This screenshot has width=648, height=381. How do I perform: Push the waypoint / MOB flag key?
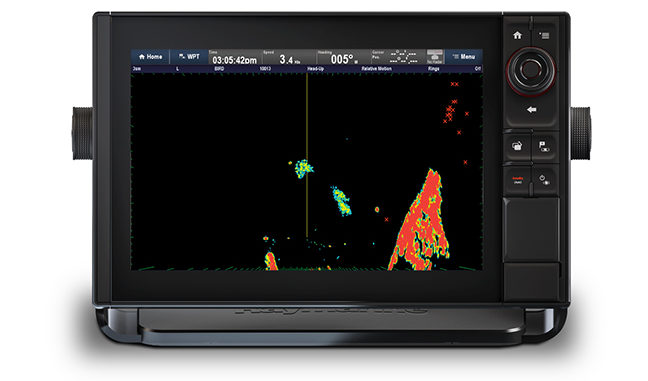pos(544,146)
